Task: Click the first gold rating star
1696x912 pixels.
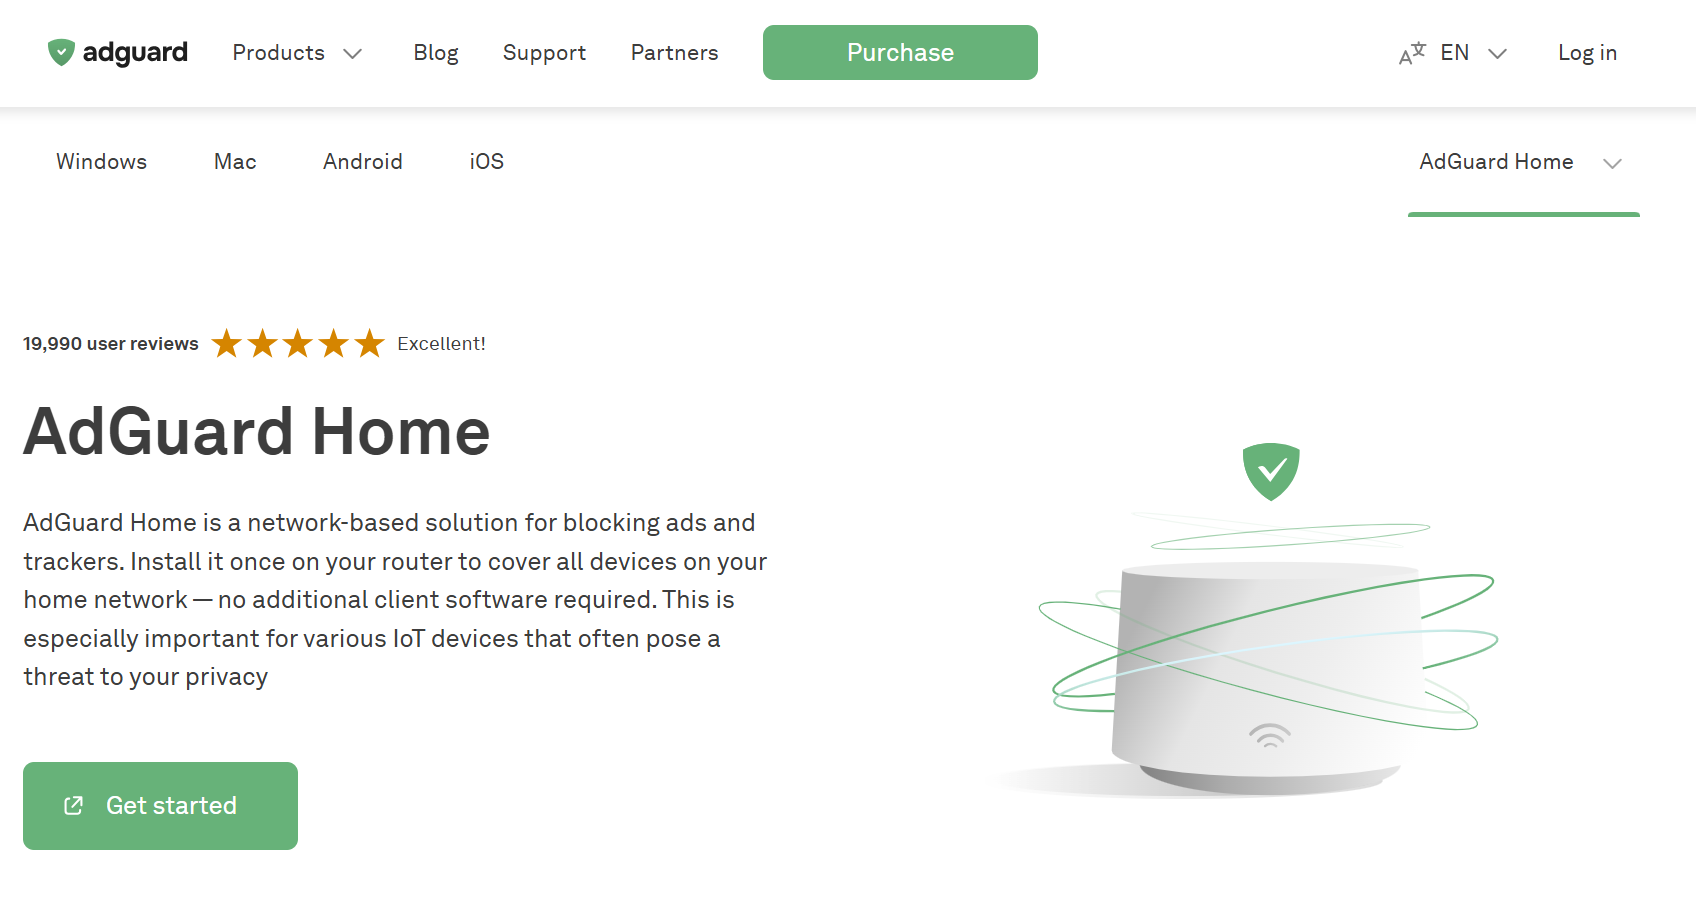Action: [x=226, y=343]
